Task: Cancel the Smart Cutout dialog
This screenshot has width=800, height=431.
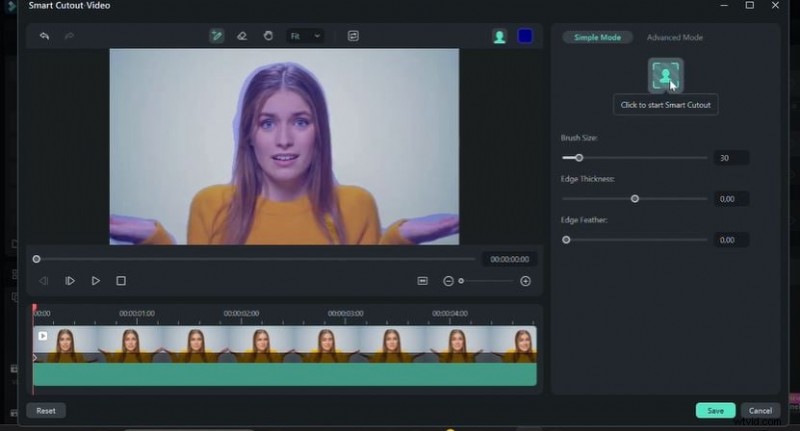Action: tap(760, 411)
